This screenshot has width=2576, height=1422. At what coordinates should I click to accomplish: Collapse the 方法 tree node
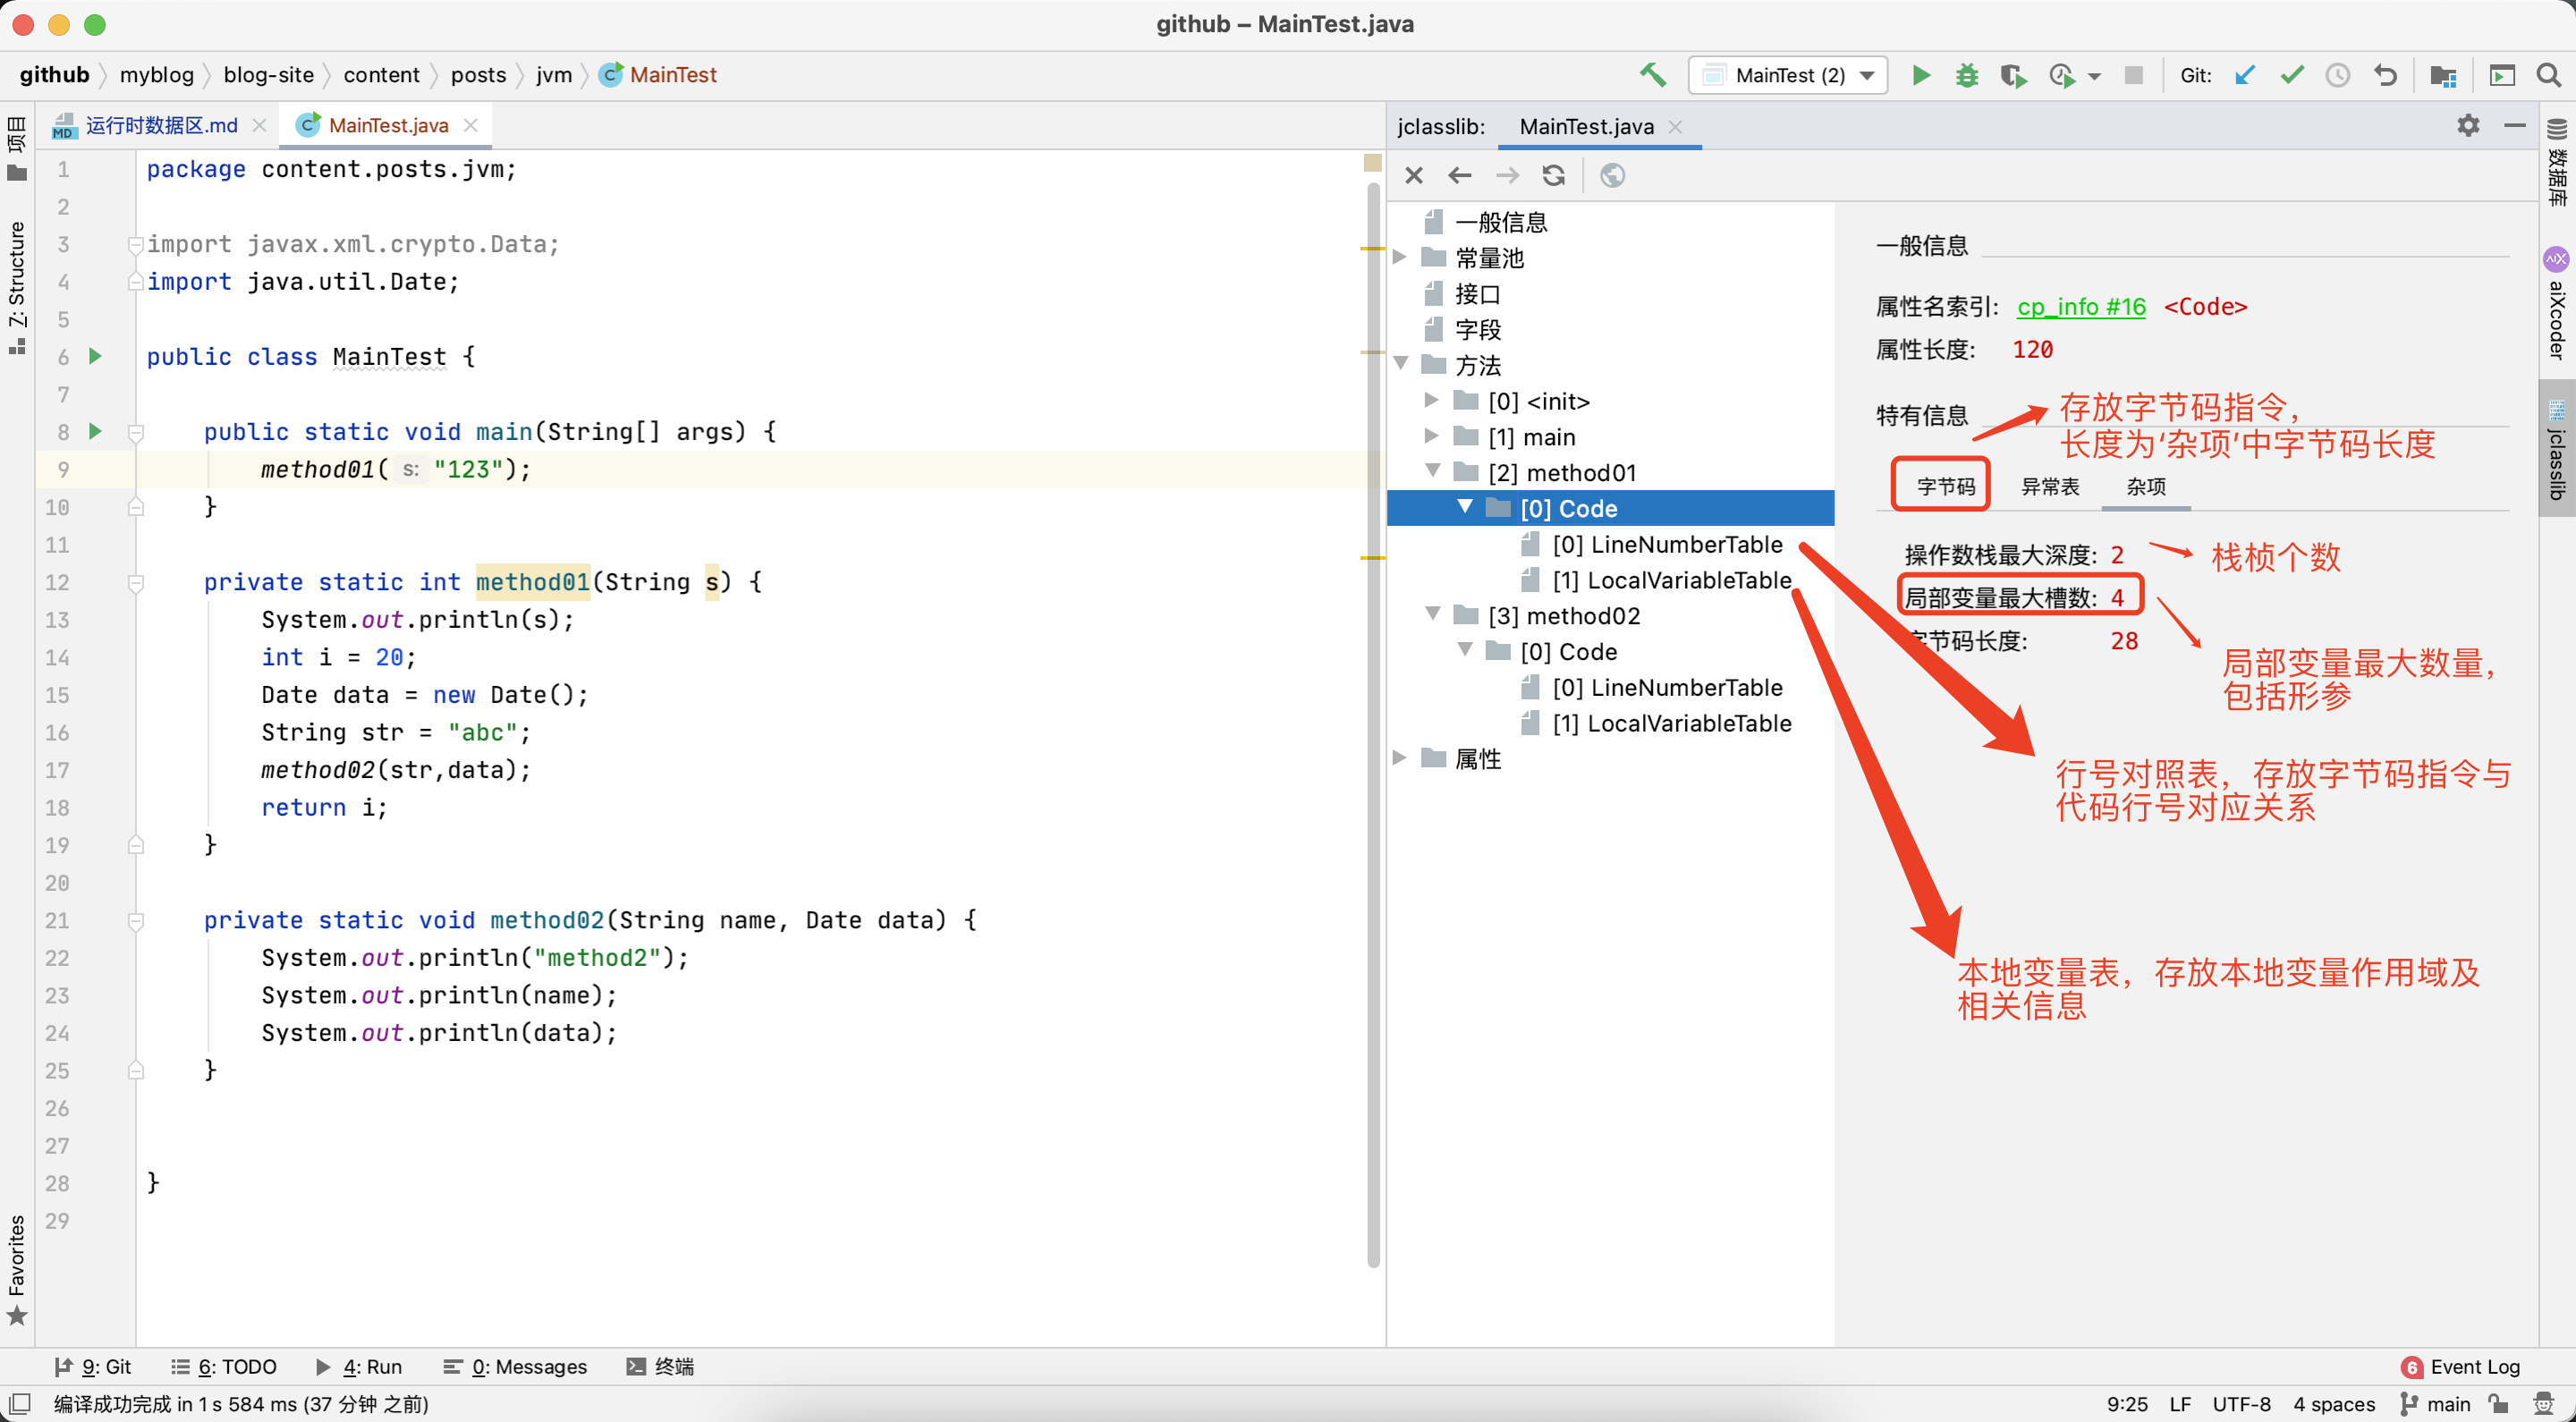coord(1401,363)
